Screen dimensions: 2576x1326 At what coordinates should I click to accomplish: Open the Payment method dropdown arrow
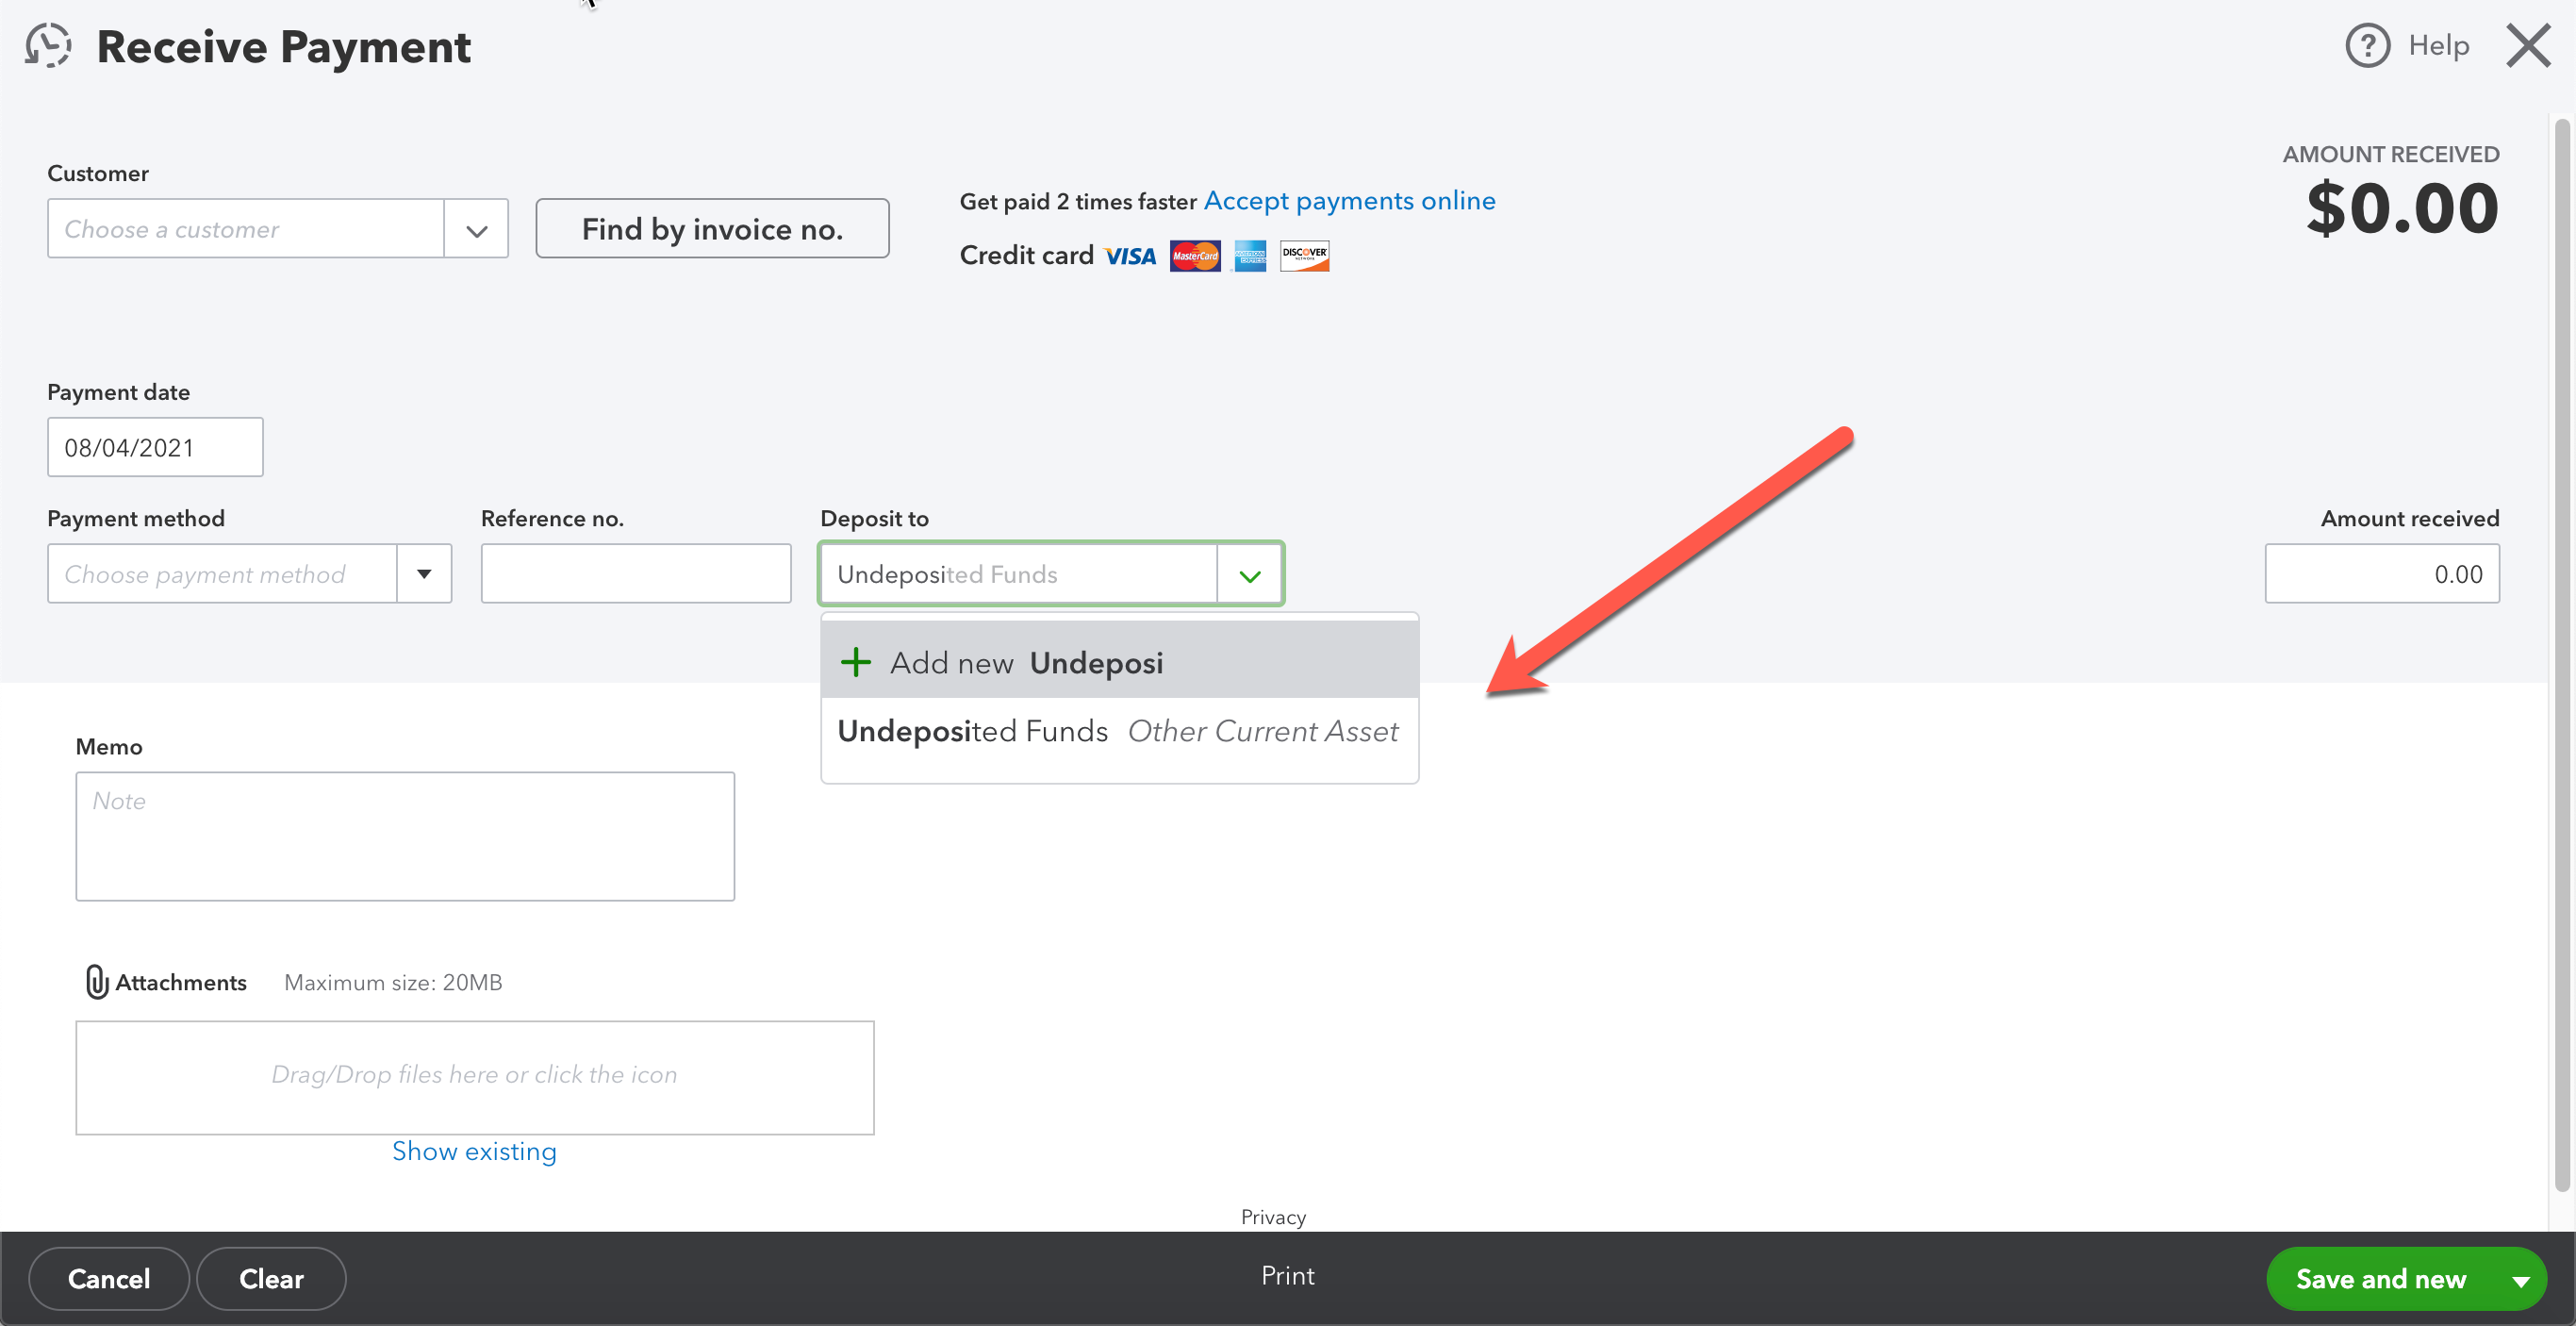pos(424,574)
